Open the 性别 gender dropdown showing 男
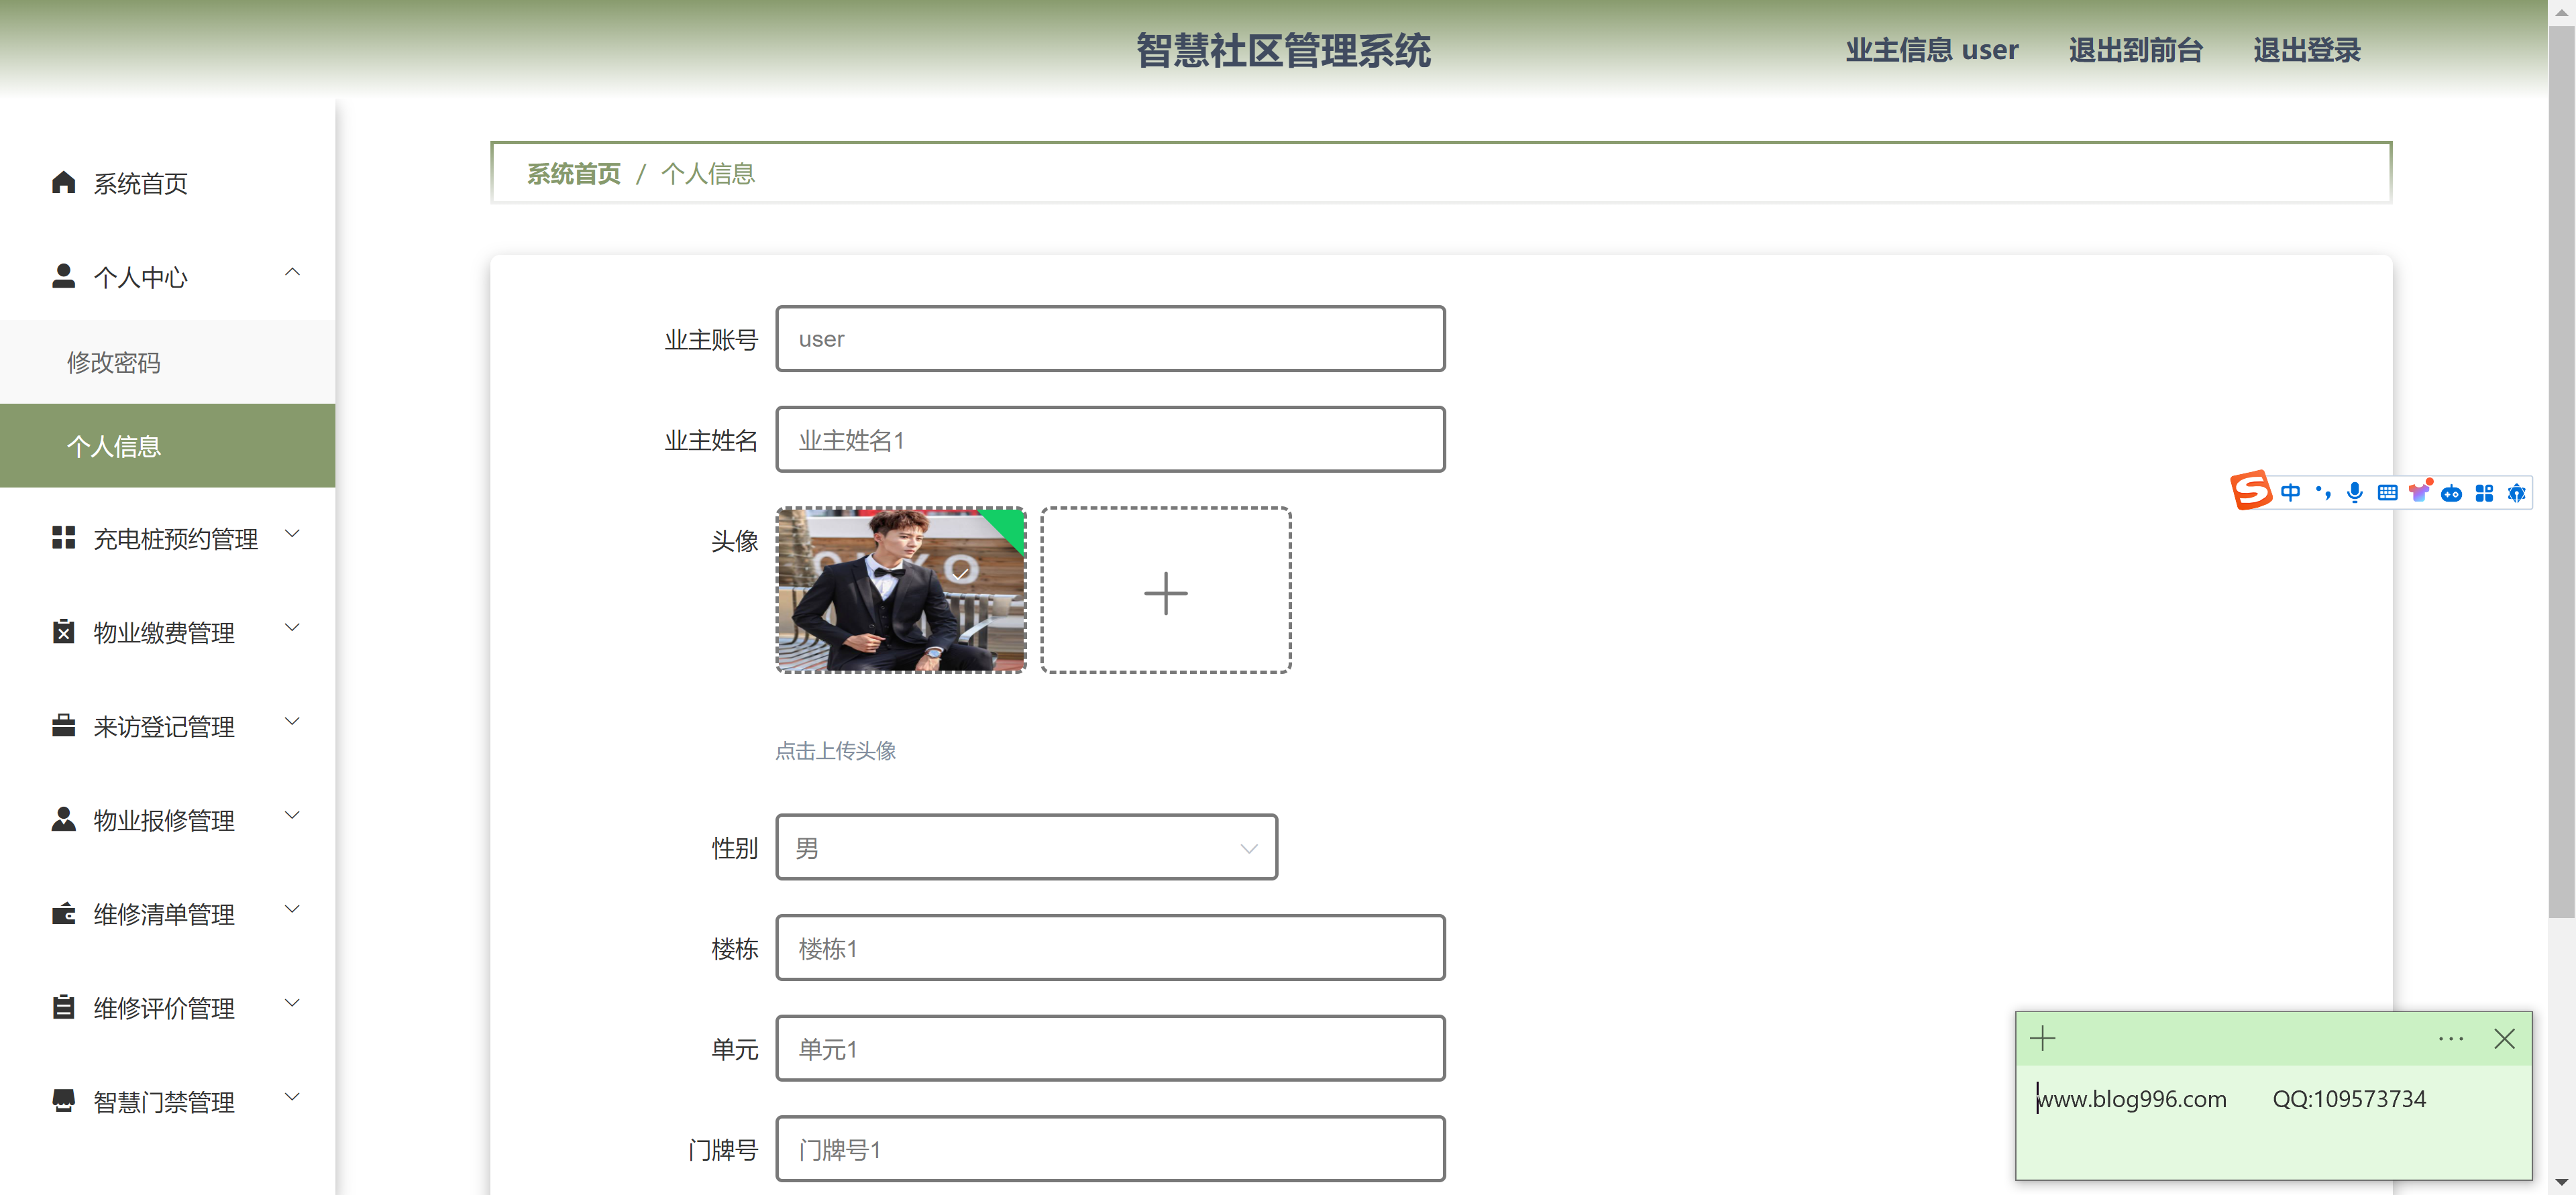The height and width of the screenshot is (1195, 2576). 1026,847
